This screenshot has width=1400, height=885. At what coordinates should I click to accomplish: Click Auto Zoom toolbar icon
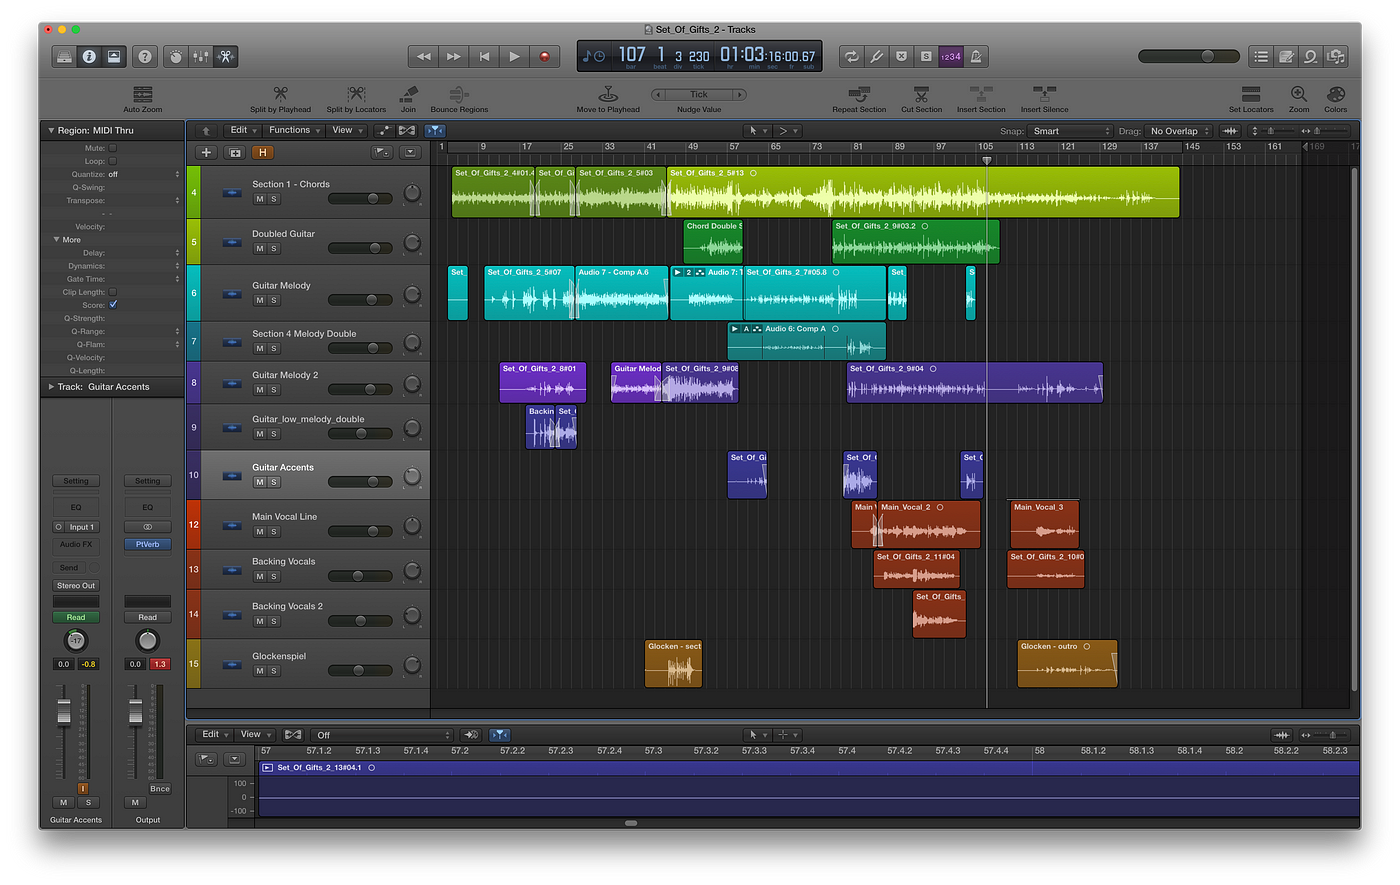[143, 94]
